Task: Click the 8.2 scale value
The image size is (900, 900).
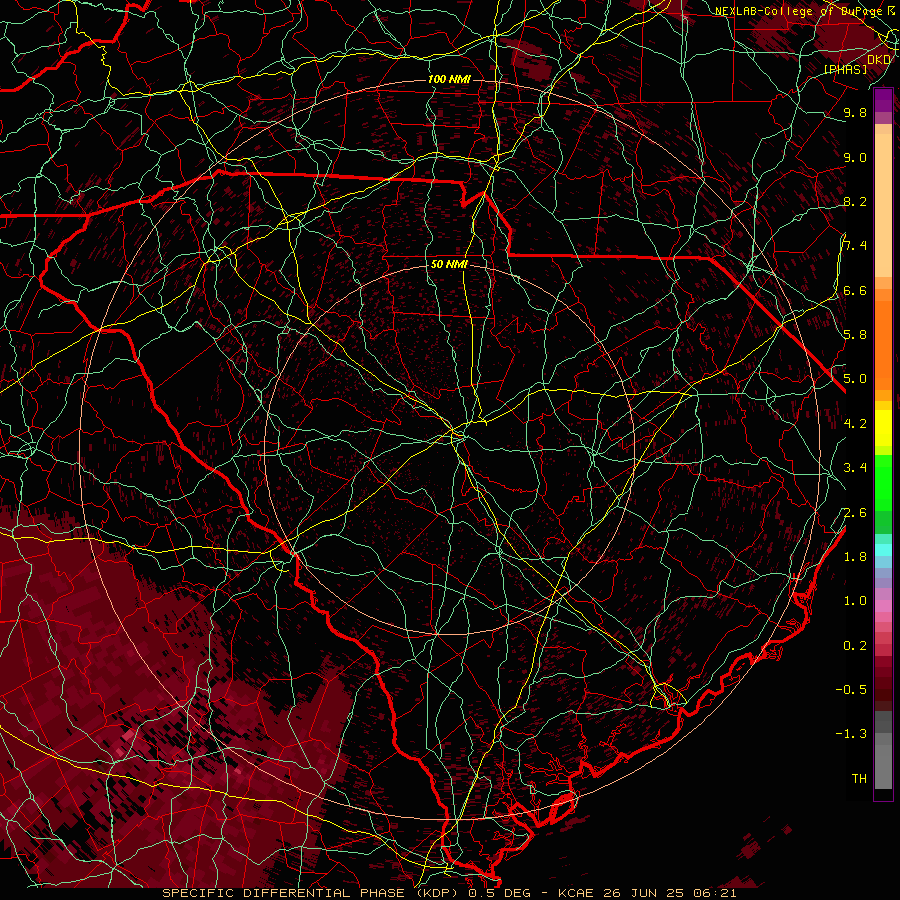Action: [x=855, y=201]
